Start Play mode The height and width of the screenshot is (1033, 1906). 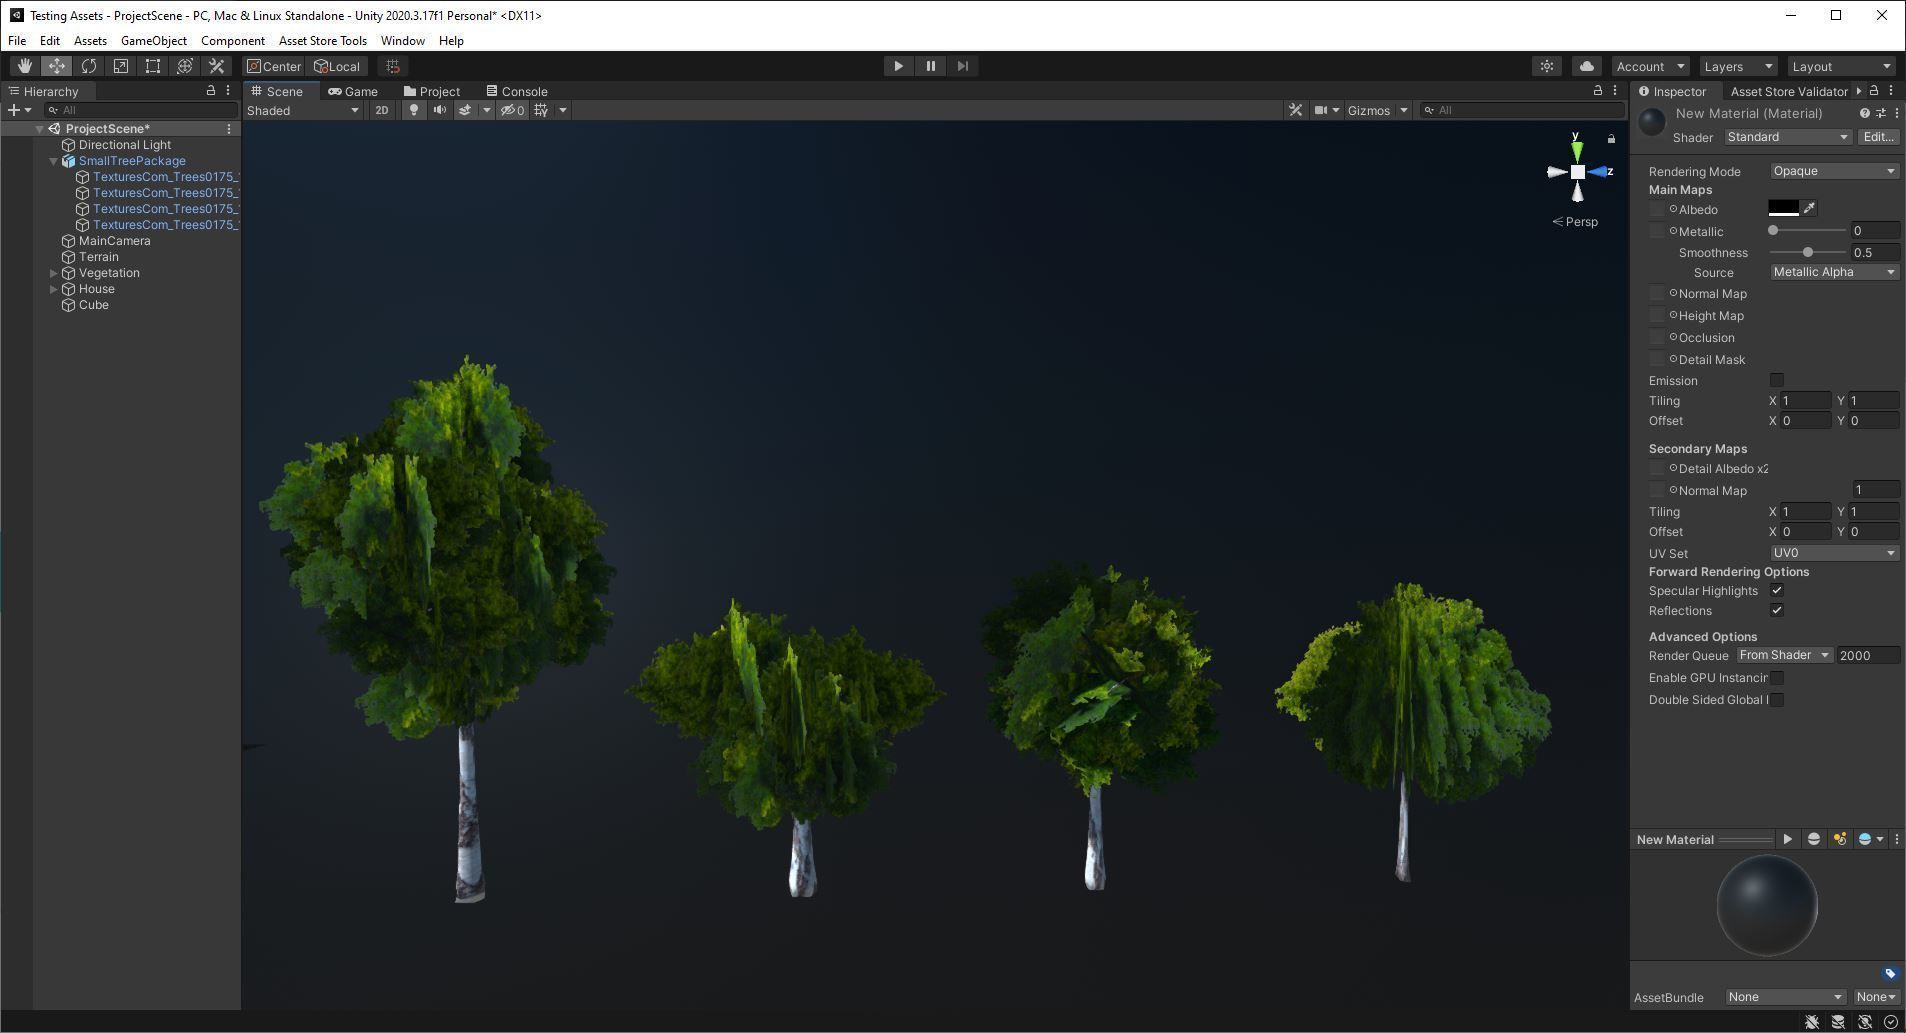[x=898, y=66]
